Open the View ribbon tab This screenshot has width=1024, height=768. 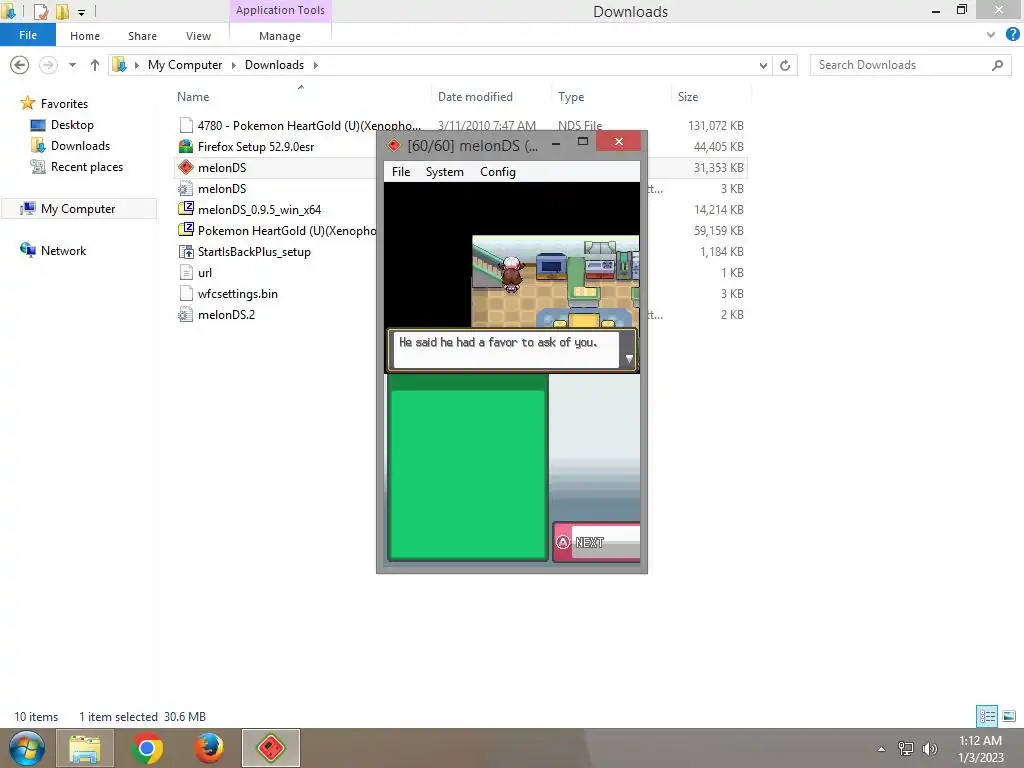[198, 36]
